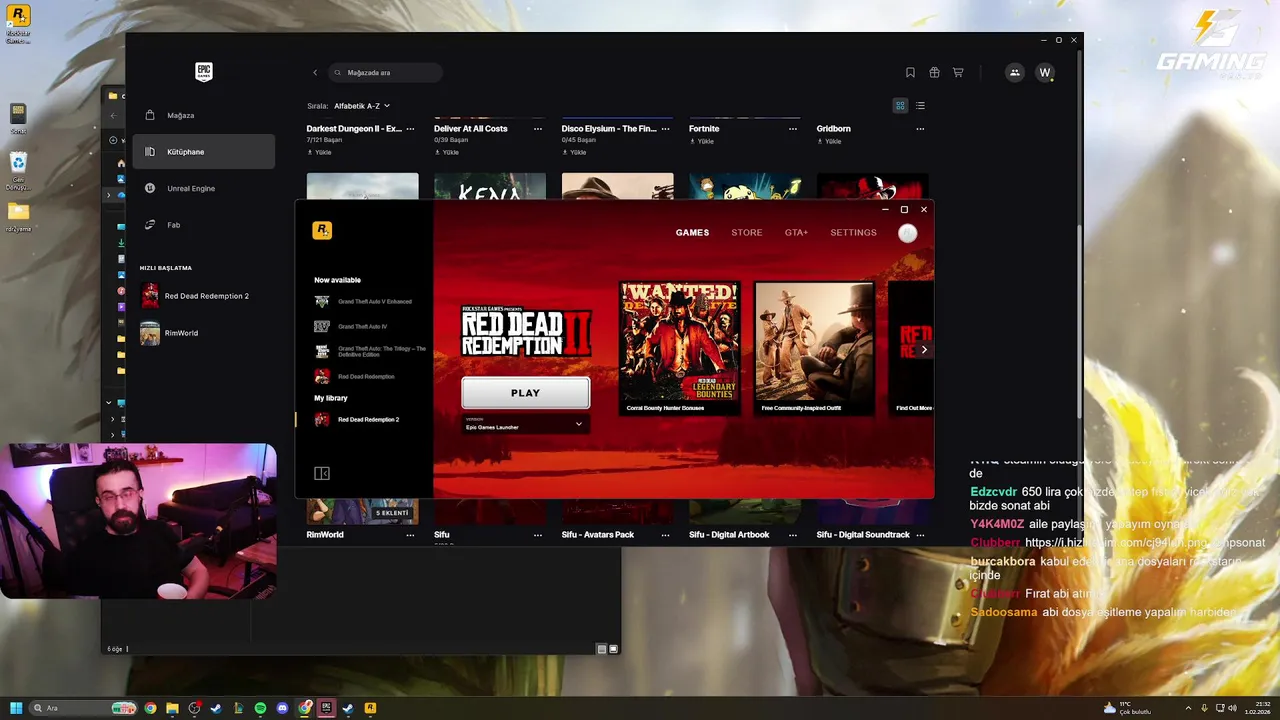Advance news carousel with right arrow
This screenshot has height=720, width=1280.
924,350
